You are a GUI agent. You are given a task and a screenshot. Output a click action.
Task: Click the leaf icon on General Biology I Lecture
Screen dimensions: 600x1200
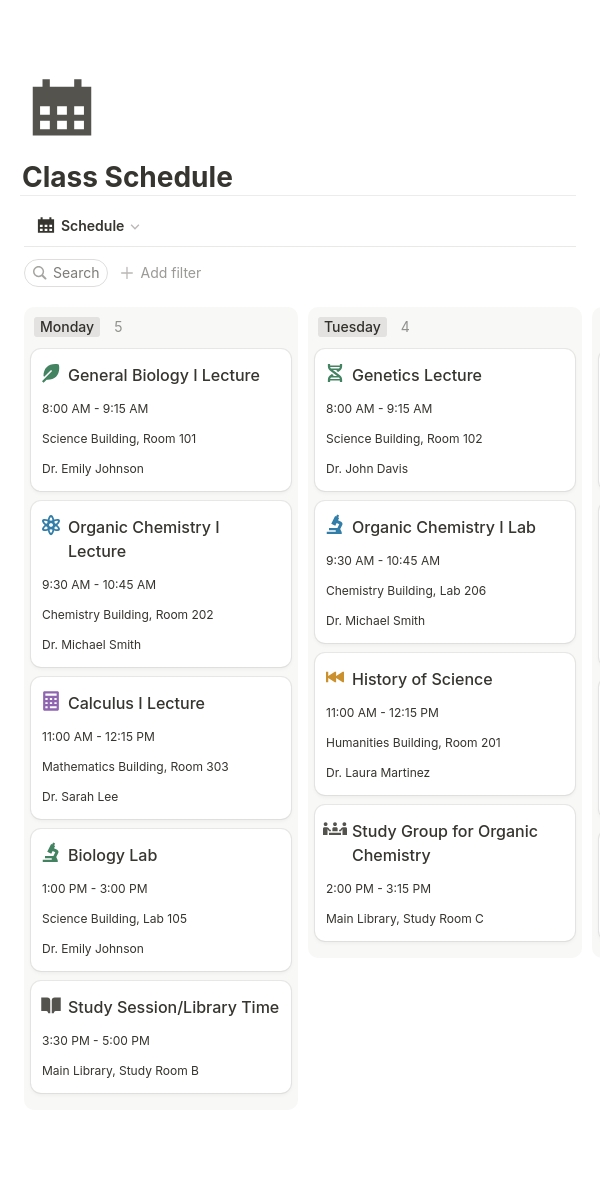(51, 373)
